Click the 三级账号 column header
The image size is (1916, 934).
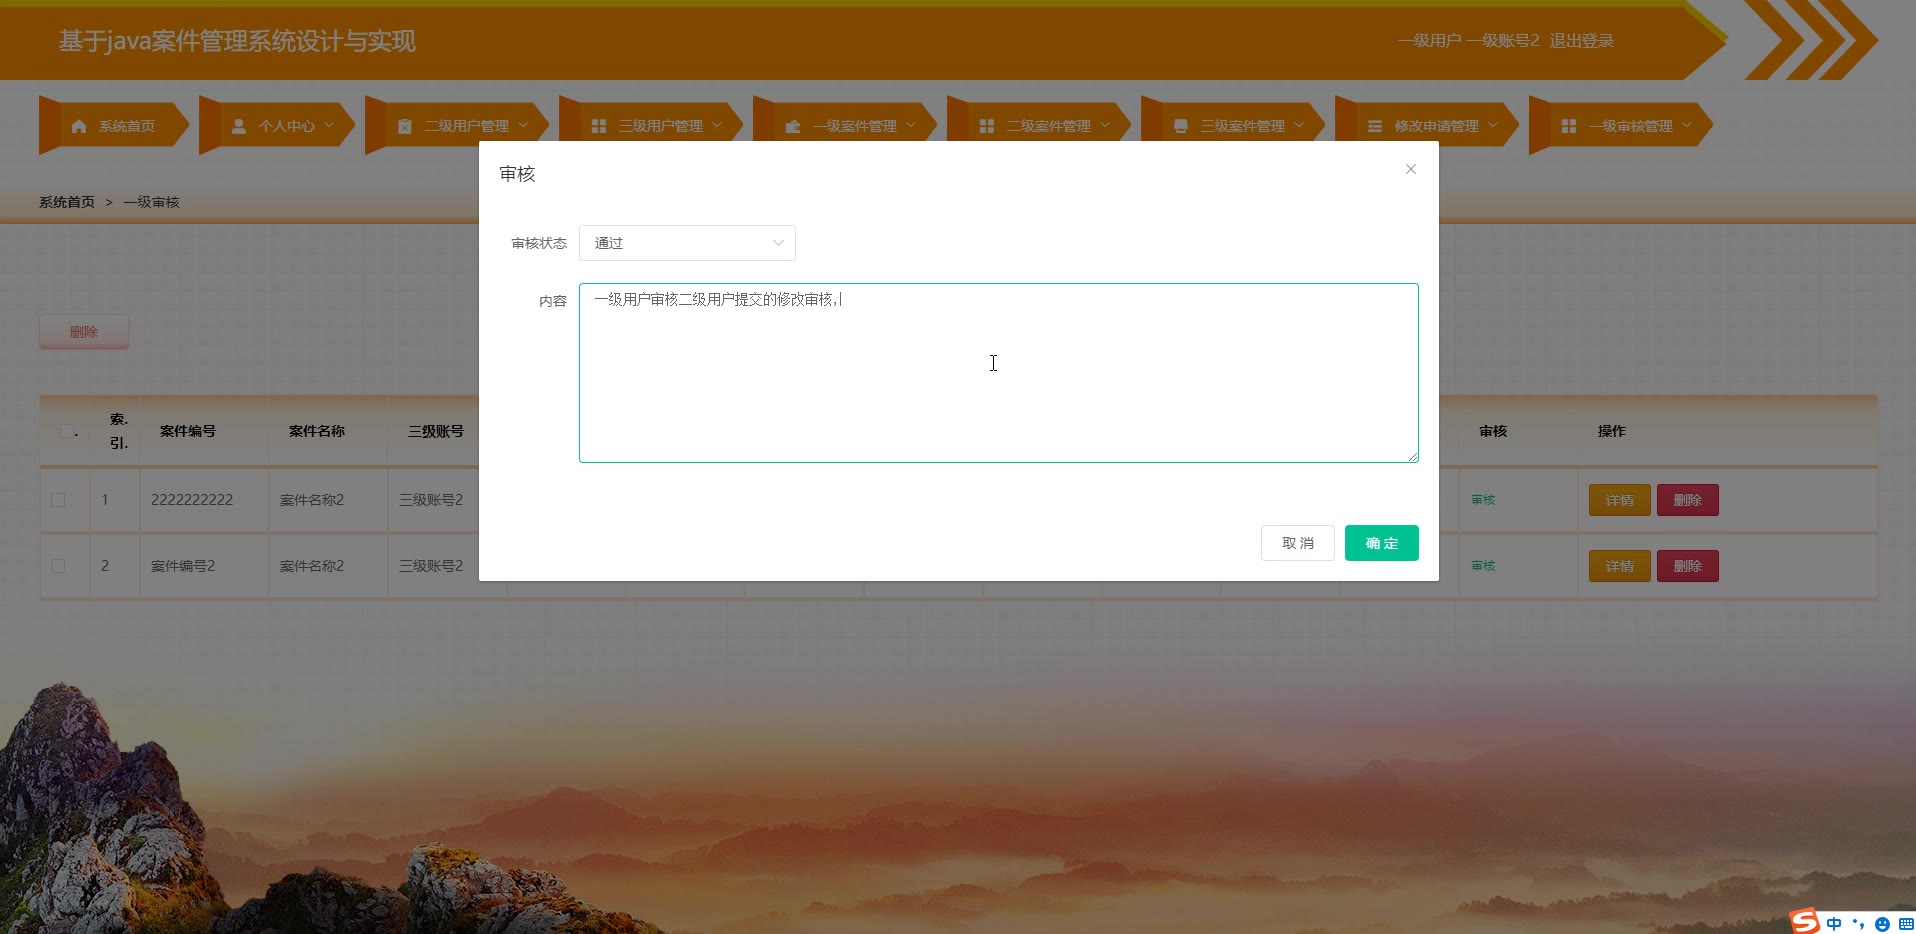point(436,431)
